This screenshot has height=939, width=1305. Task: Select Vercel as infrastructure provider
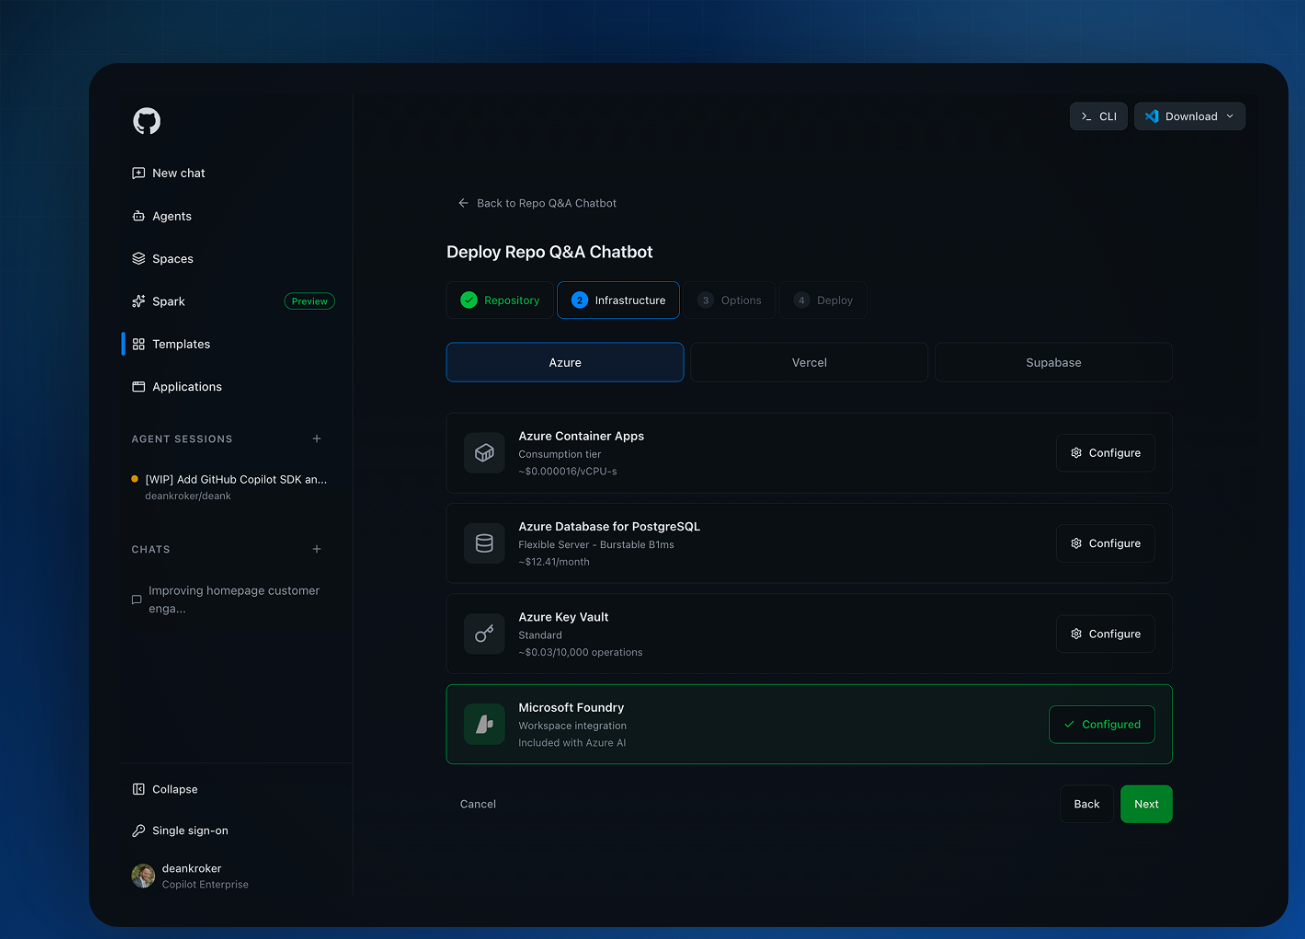pos(809,362)
